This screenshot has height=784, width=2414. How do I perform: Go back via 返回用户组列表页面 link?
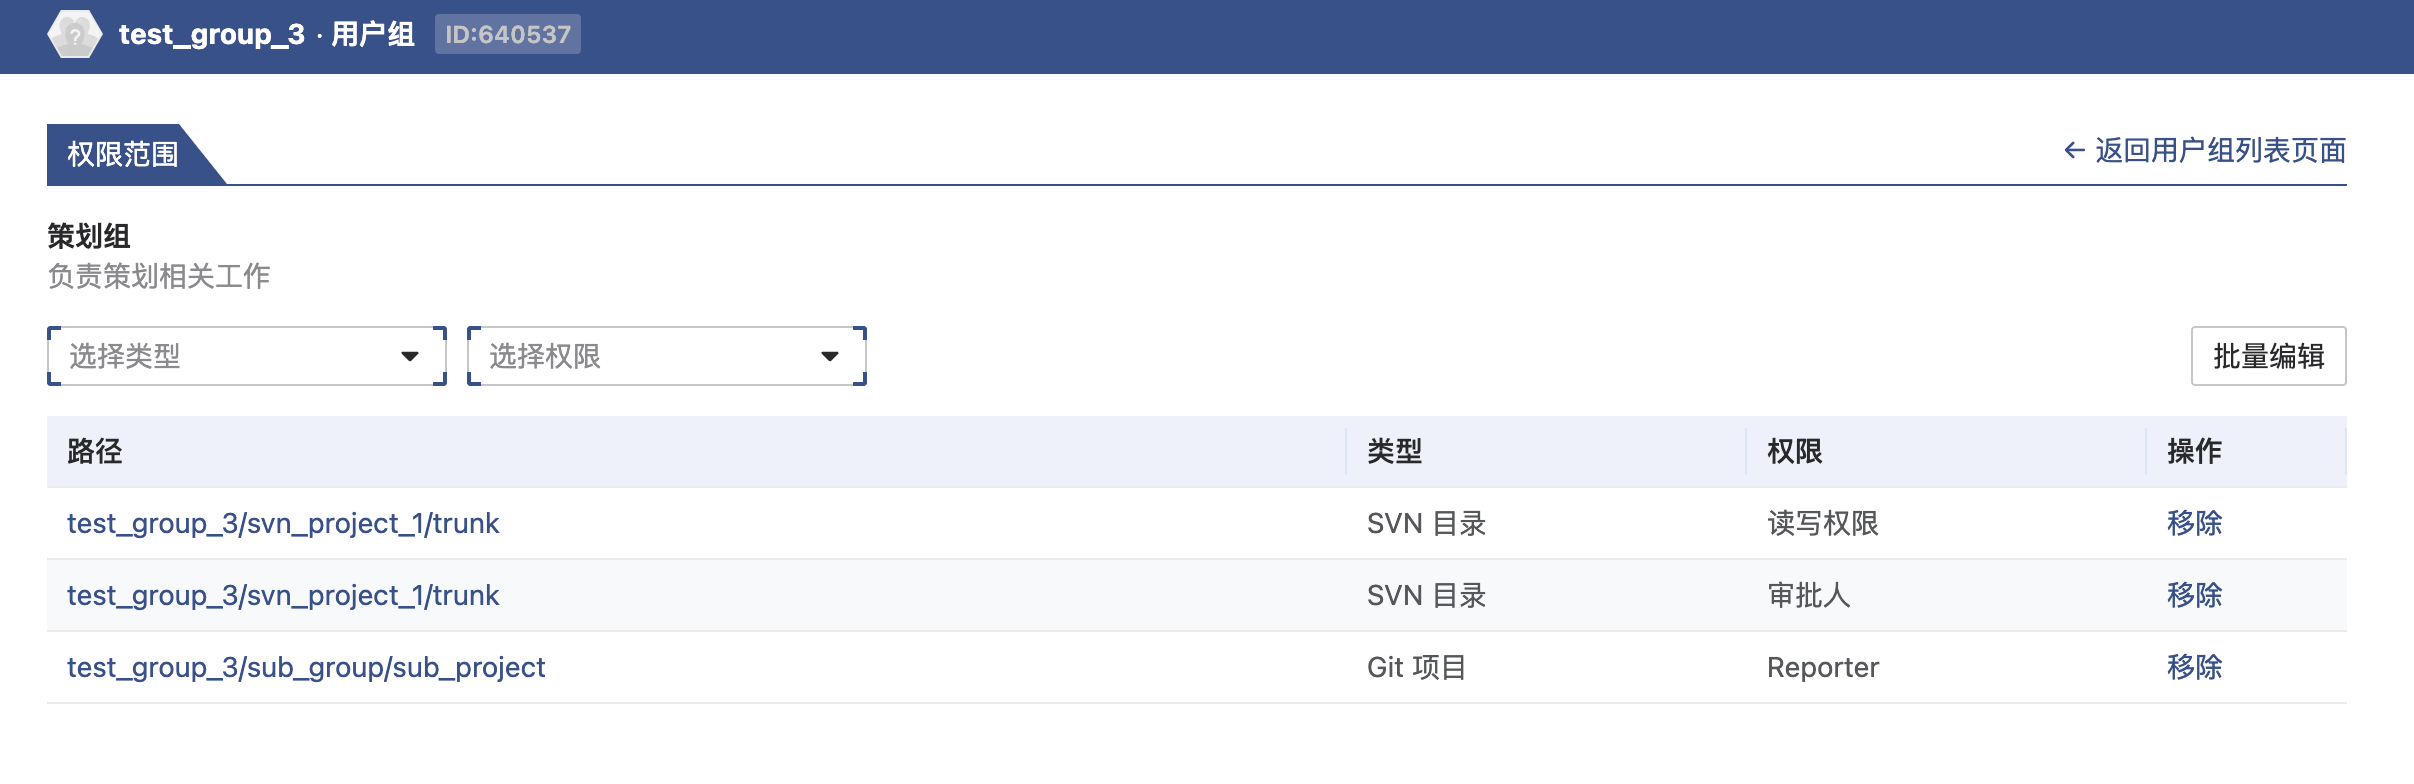(x=2220, y=151)
